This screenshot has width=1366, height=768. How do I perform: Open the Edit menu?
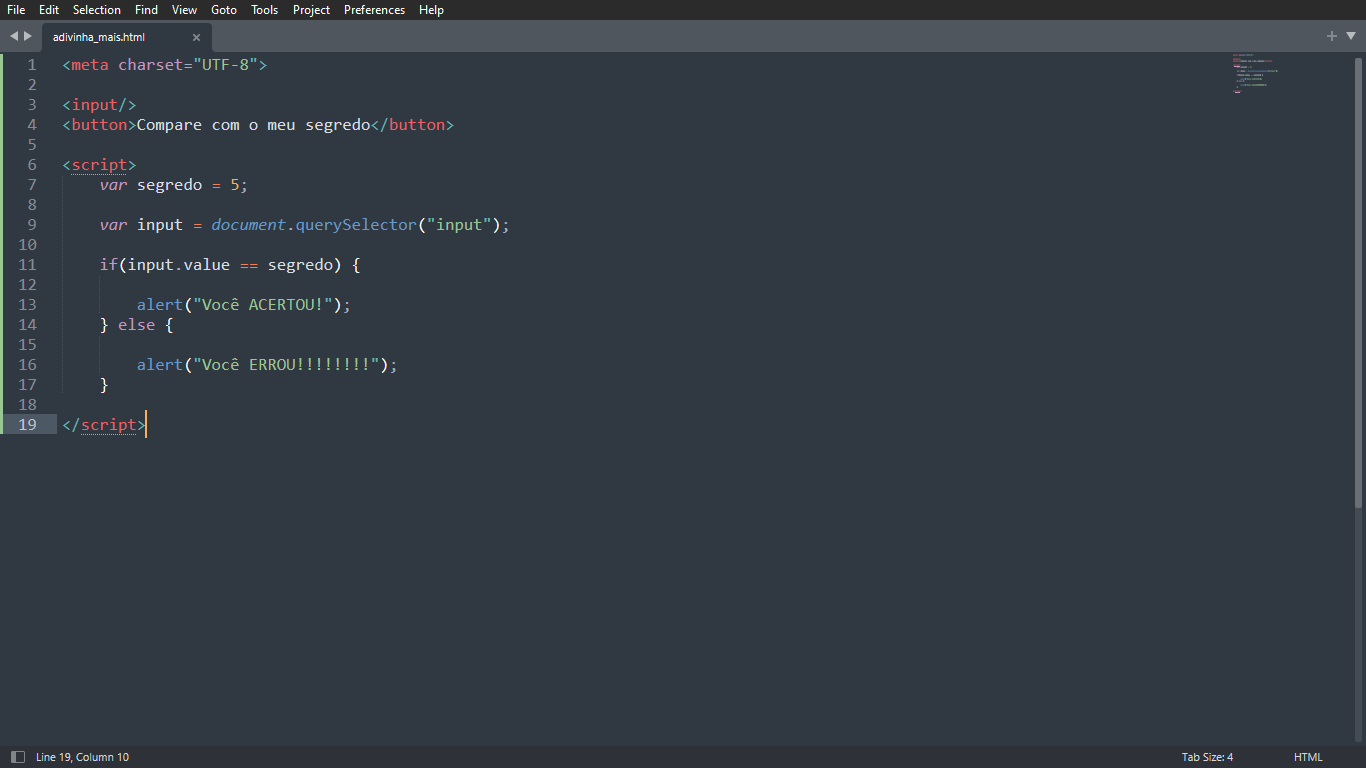coord(49,10)
